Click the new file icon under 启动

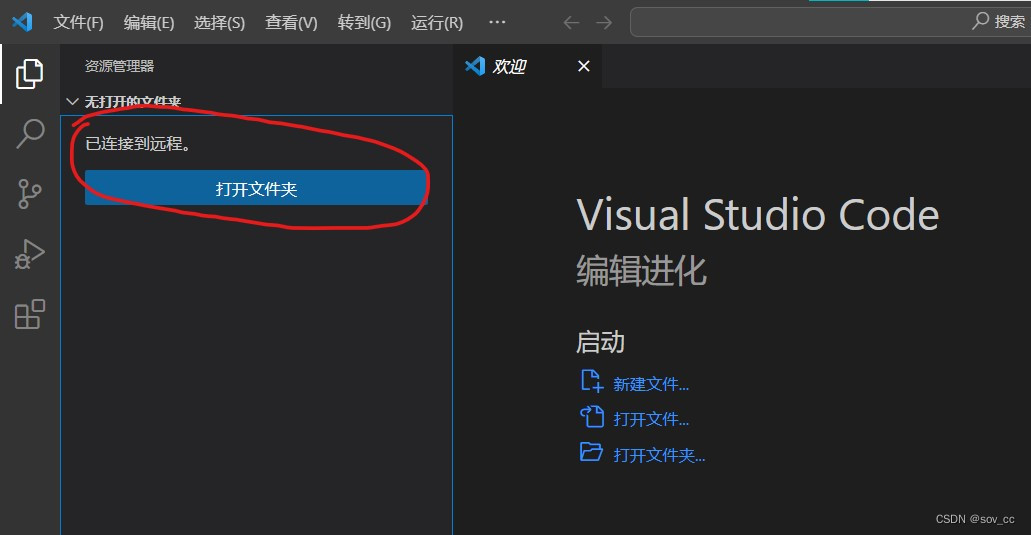point(591,381)
